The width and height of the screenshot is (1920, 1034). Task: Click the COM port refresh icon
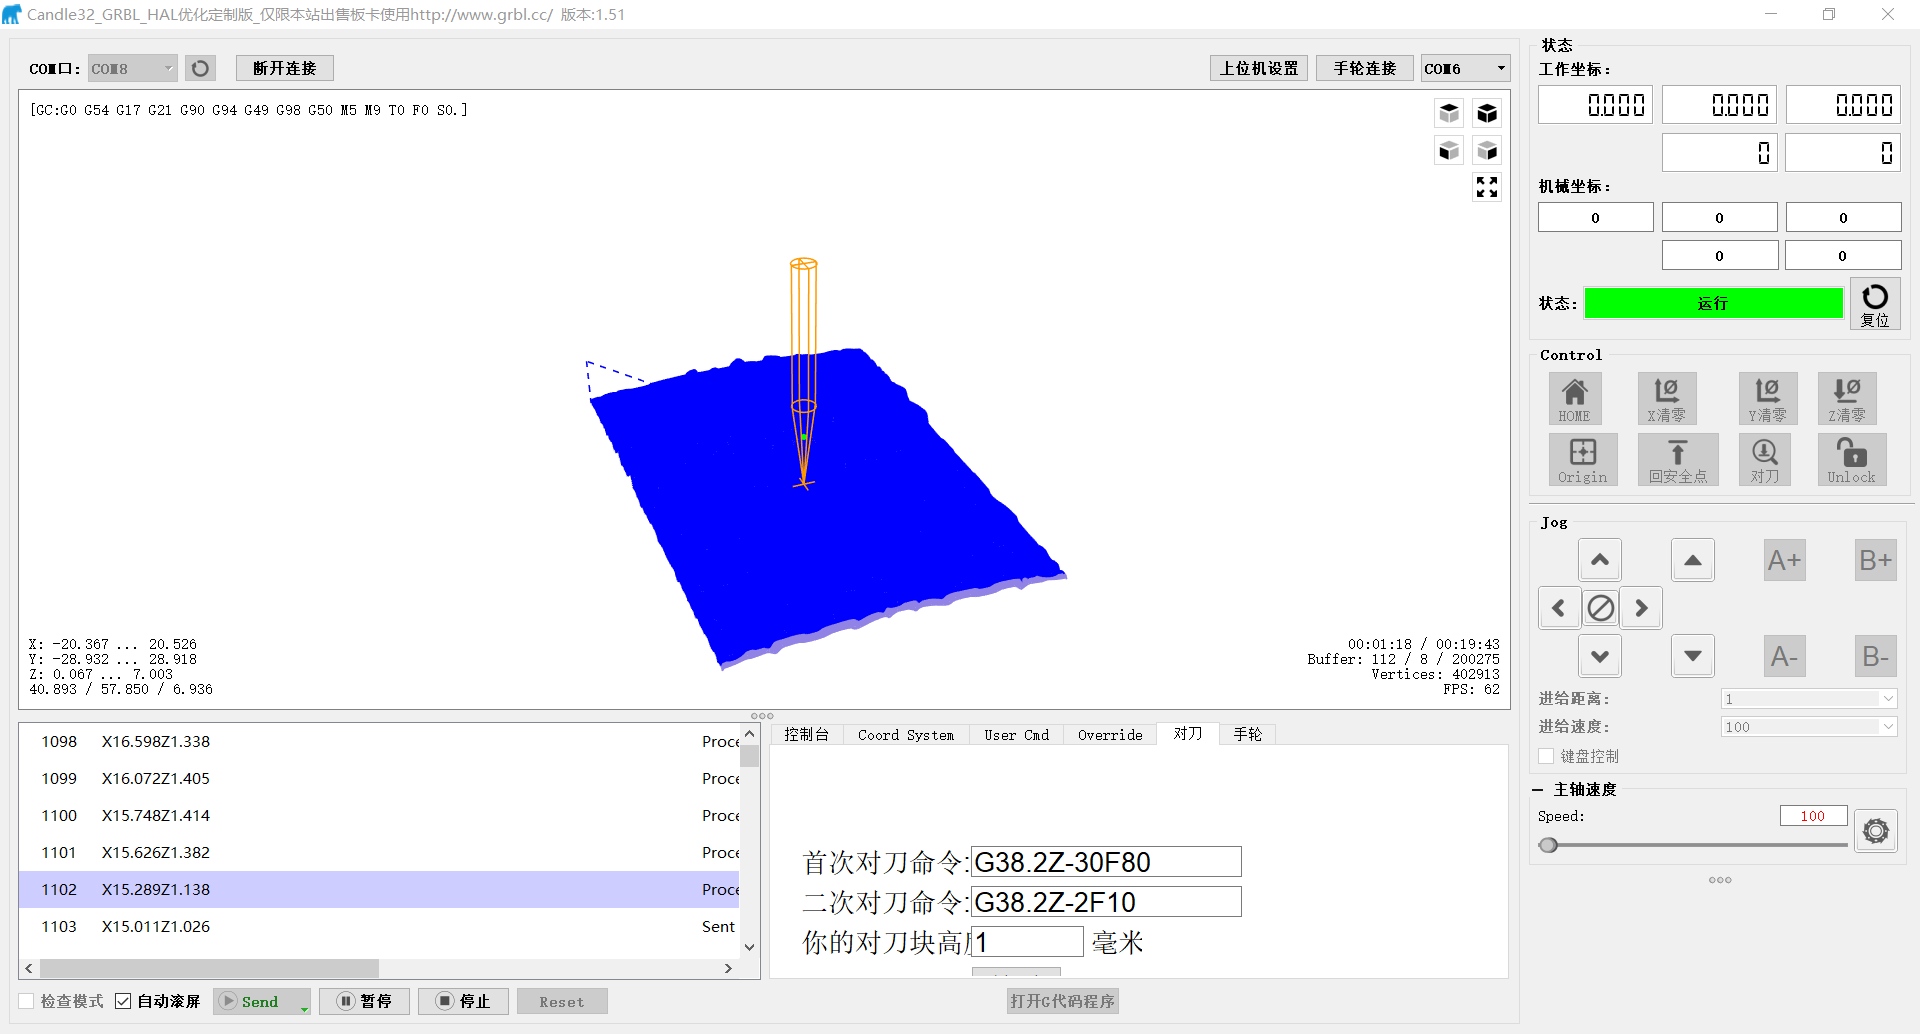click(200, 68)
